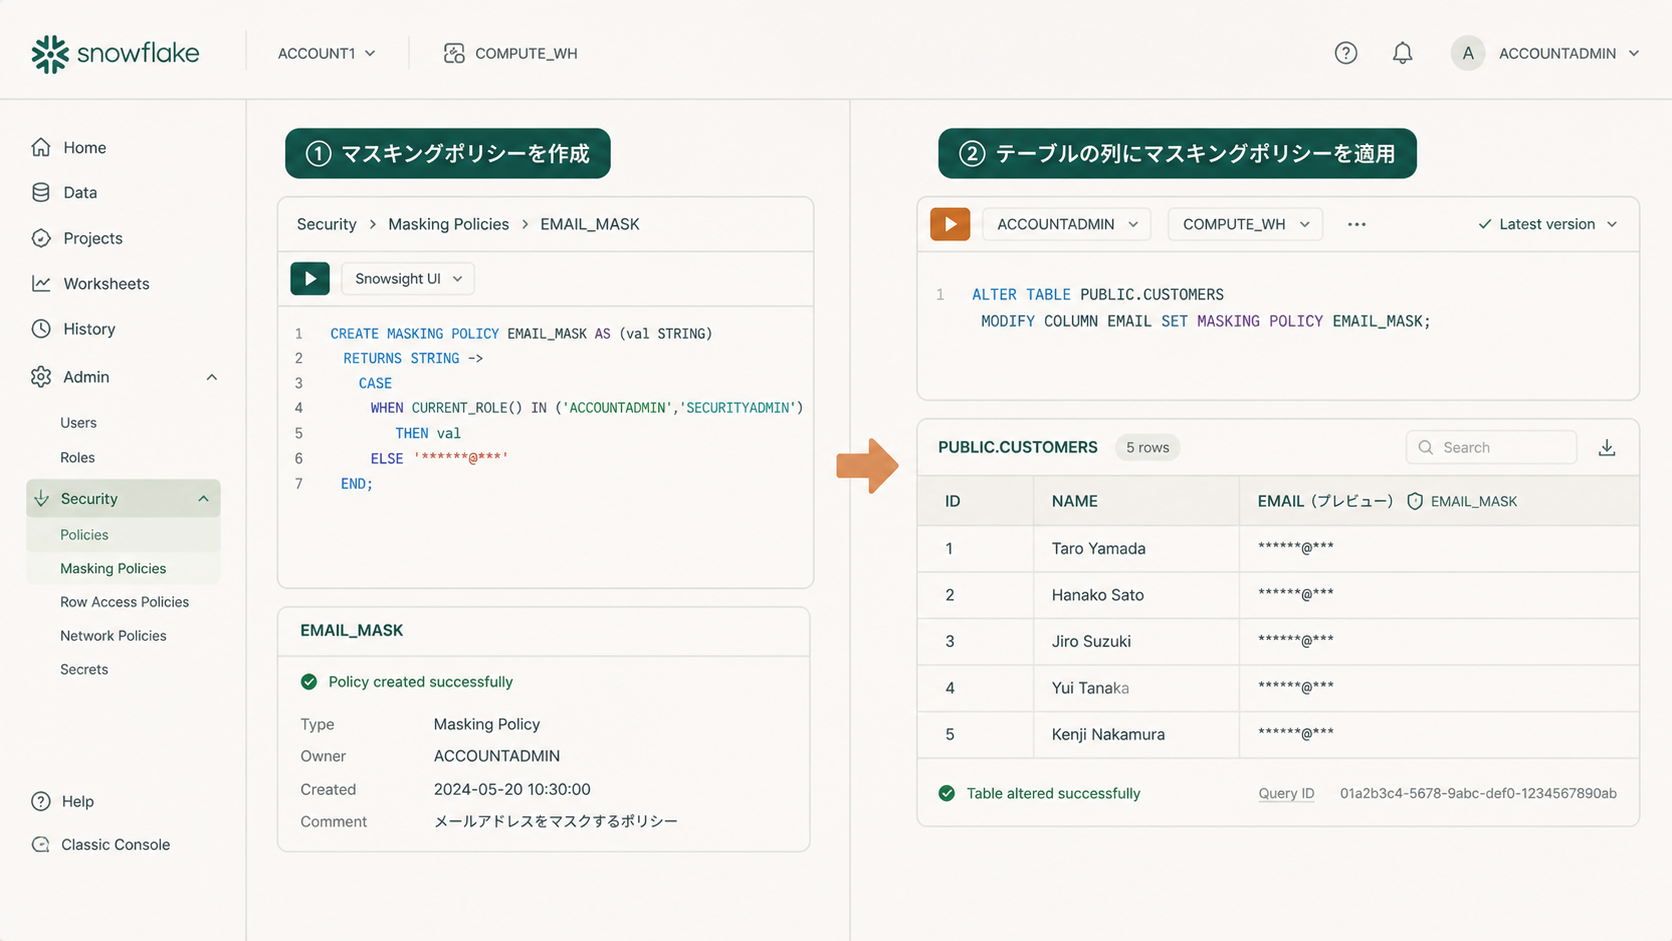Select Policies under Security

pyautogui.click(x=84, y=535)
